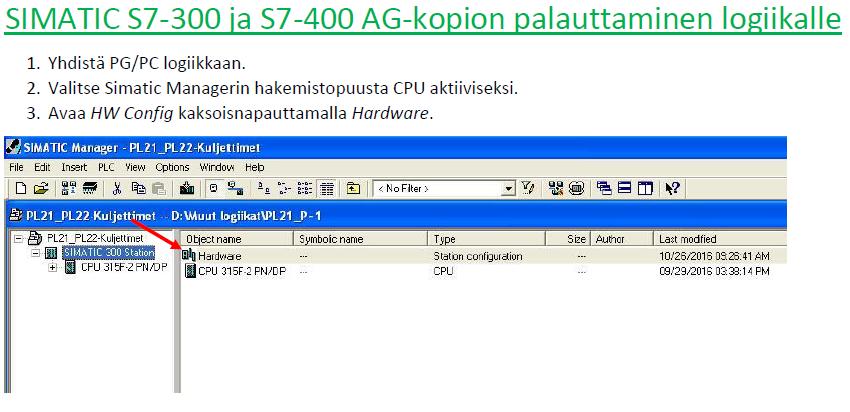Click the 09/29/2016 date cell
Image resolution: width=850 pixels, height=412 pixels.
(714, 271)
